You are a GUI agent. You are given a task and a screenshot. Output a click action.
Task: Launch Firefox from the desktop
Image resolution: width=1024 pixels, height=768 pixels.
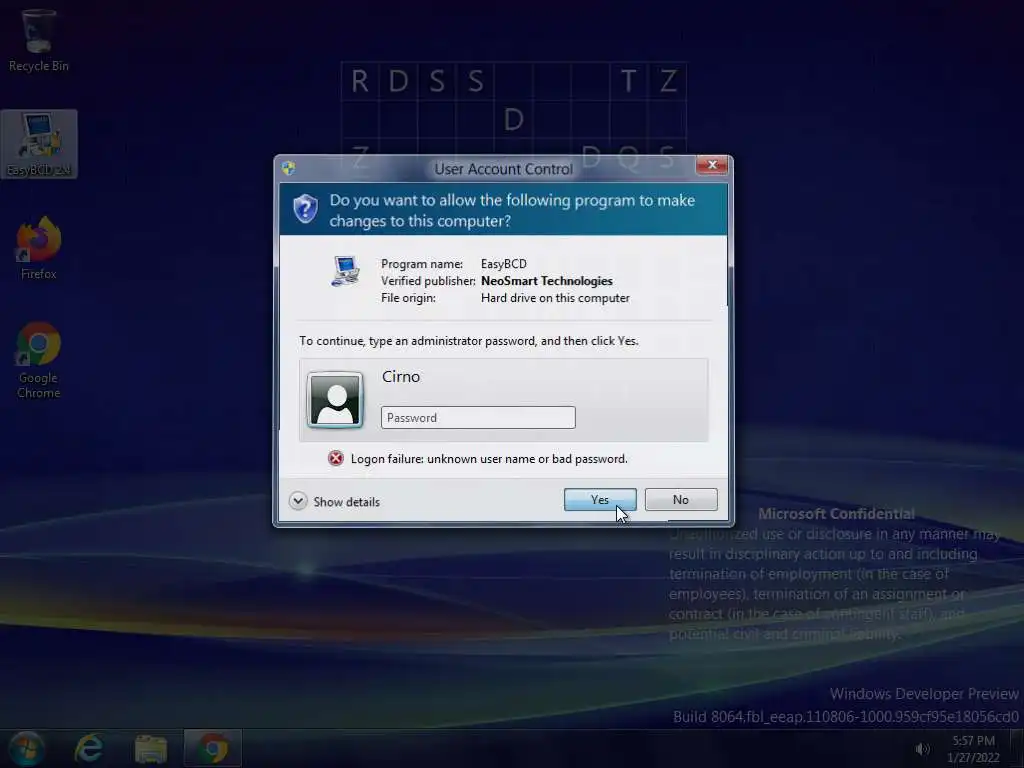39,248
